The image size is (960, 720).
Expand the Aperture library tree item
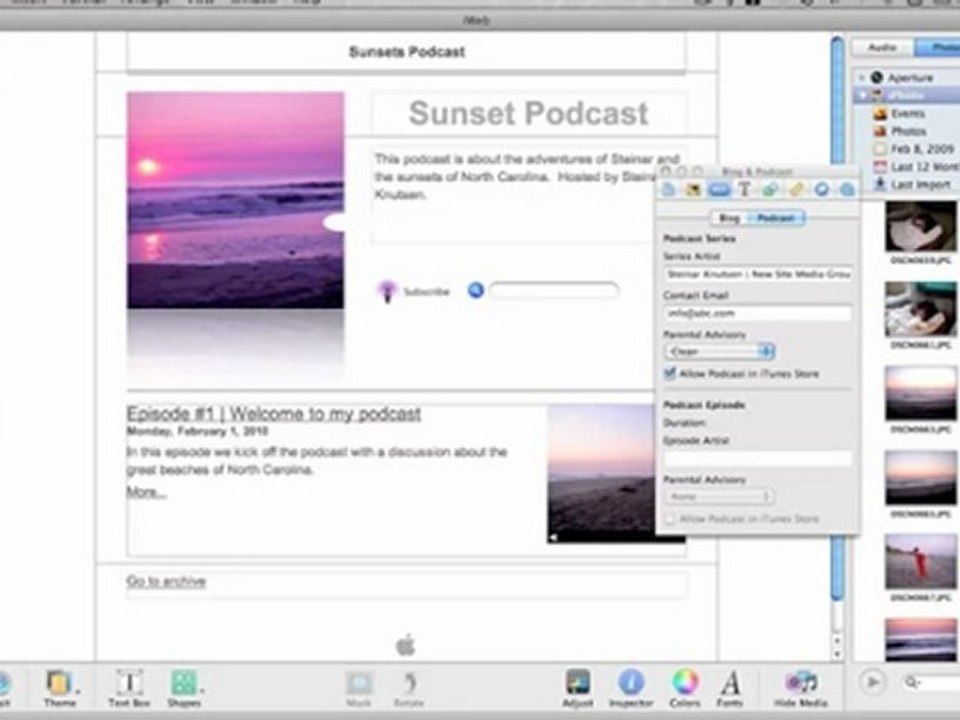click(x=862, y=78)
